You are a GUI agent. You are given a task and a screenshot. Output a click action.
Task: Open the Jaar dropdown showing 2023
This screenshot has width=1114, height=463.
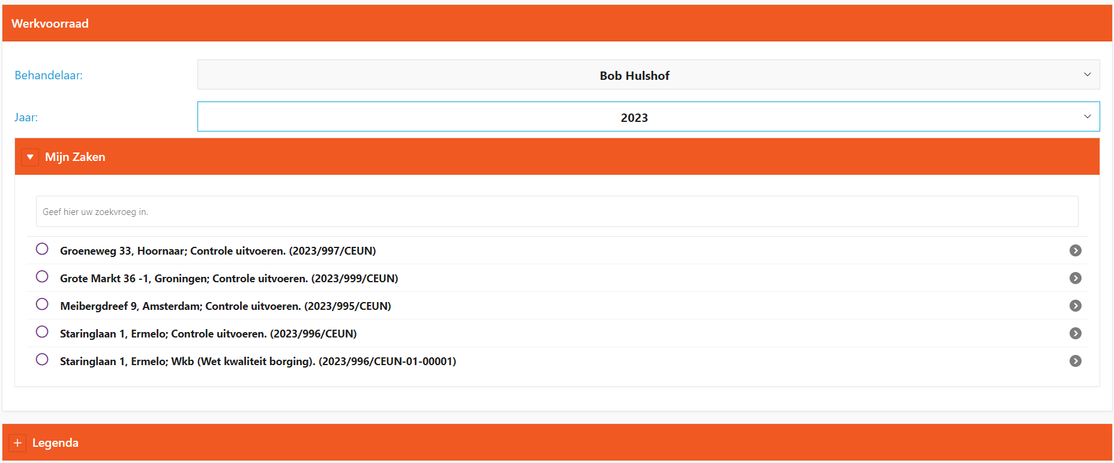[x=648, y=117]
